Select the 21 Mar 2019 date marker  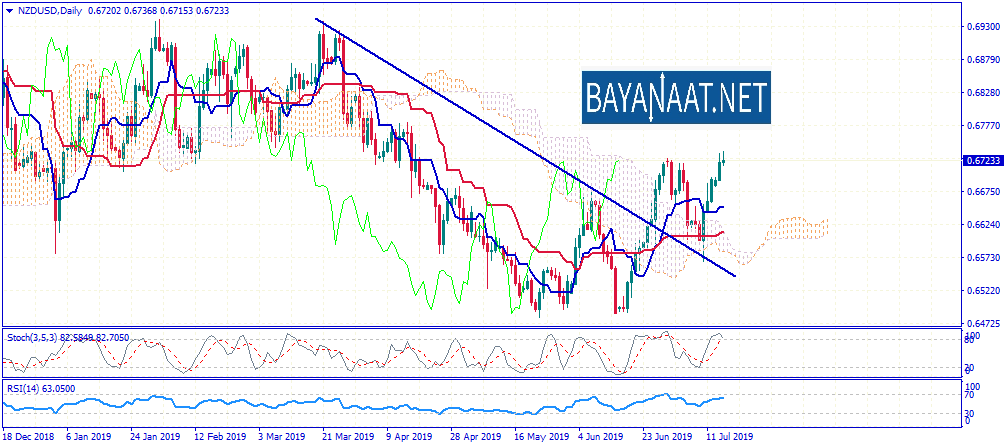(x=346, y=437)
